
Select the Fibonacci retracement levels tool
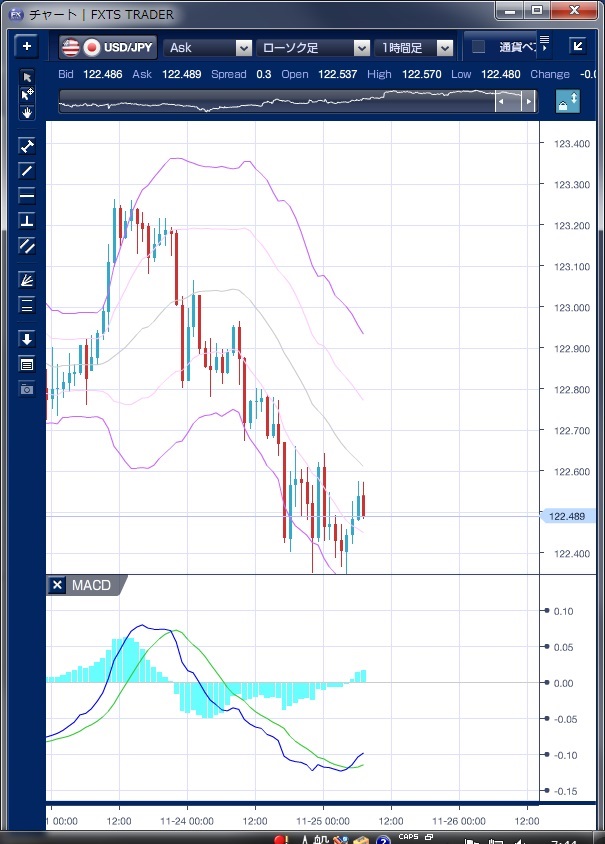[x=27, y=305]
